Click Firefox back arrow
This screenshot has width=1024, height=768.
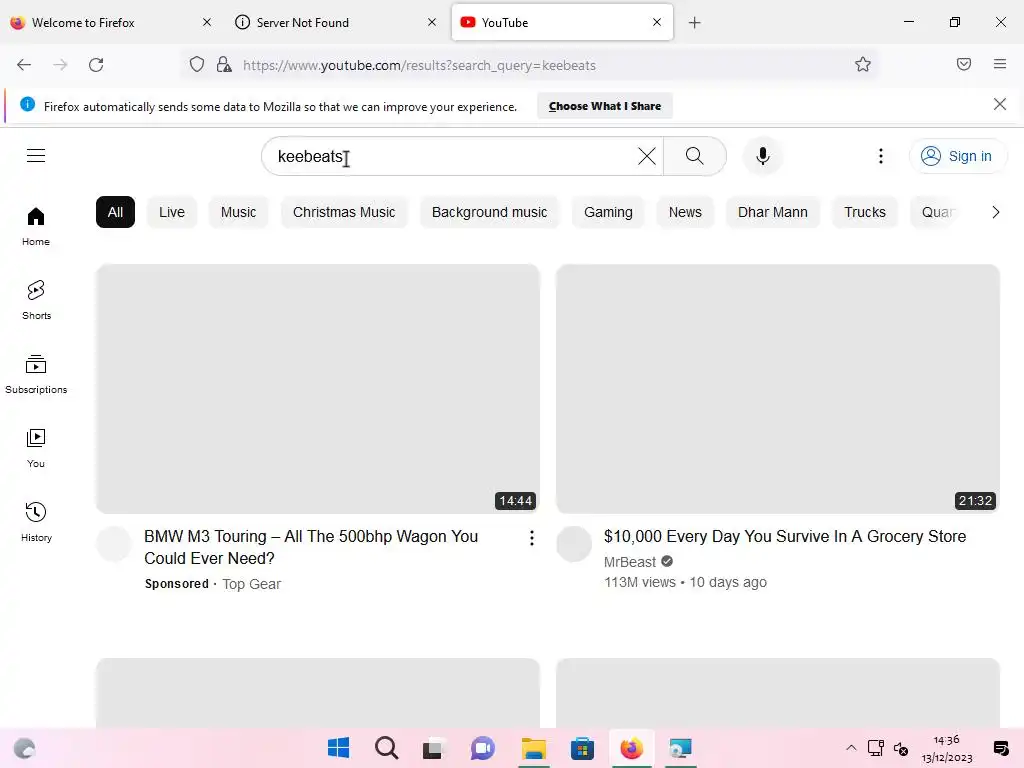tap(24, 65)
